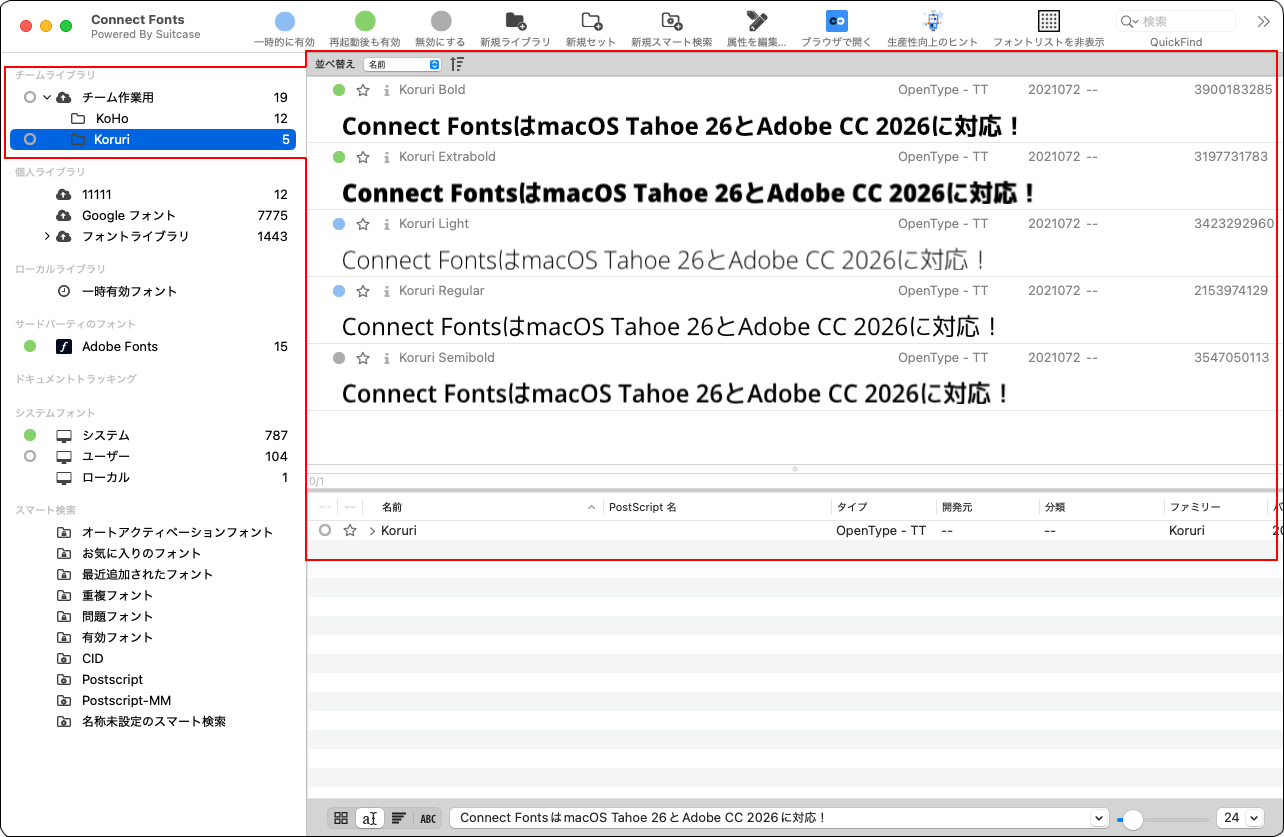Image resolution: width=1284 pixels, height=837 pixels.
Task: Favorite Koruri Bold with the star
Action: pos(363,90)
